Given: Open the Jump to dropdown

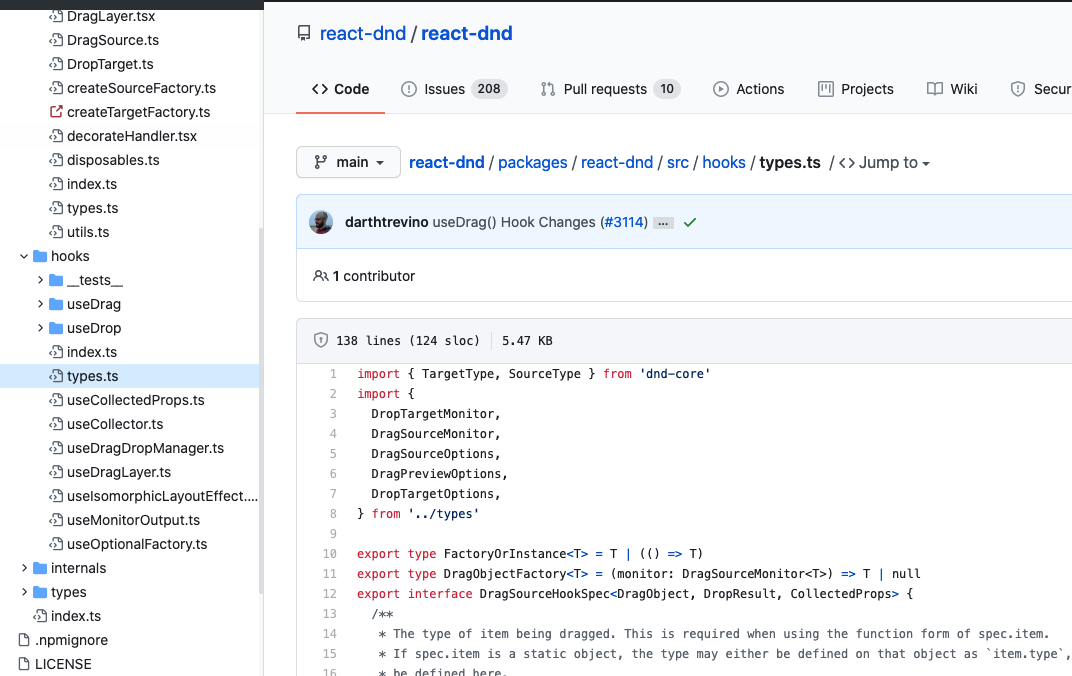Looking at the screenshot, I should click(884, 163).
